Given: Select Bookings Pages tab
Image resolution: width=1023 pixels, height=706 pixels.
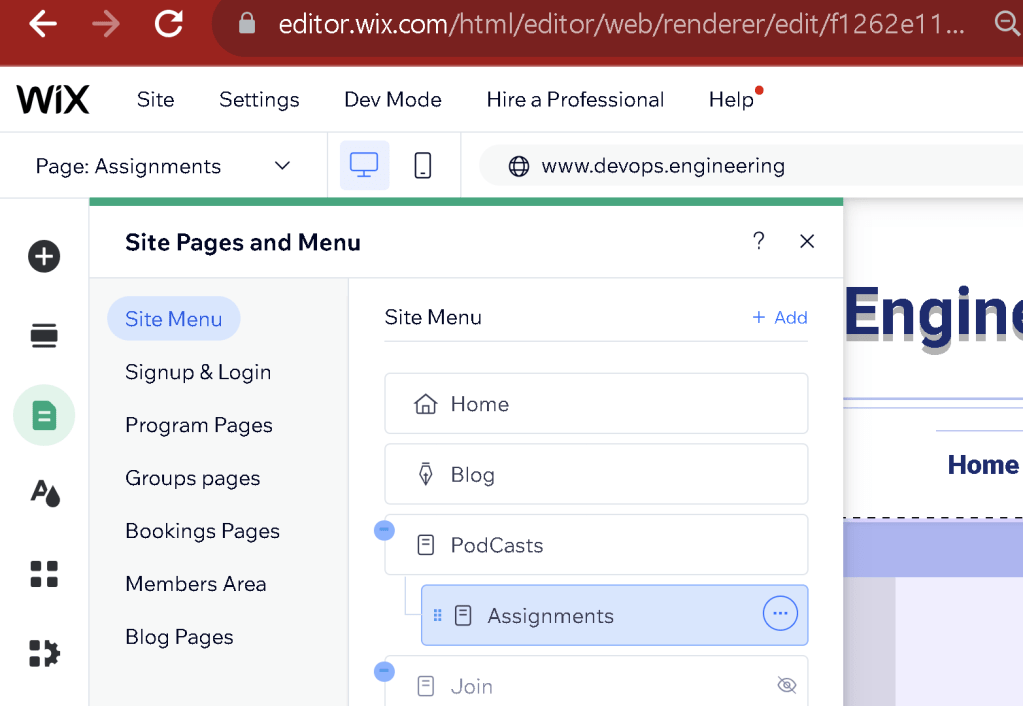Looking at the screenshot, I should (x=202, y=530).
